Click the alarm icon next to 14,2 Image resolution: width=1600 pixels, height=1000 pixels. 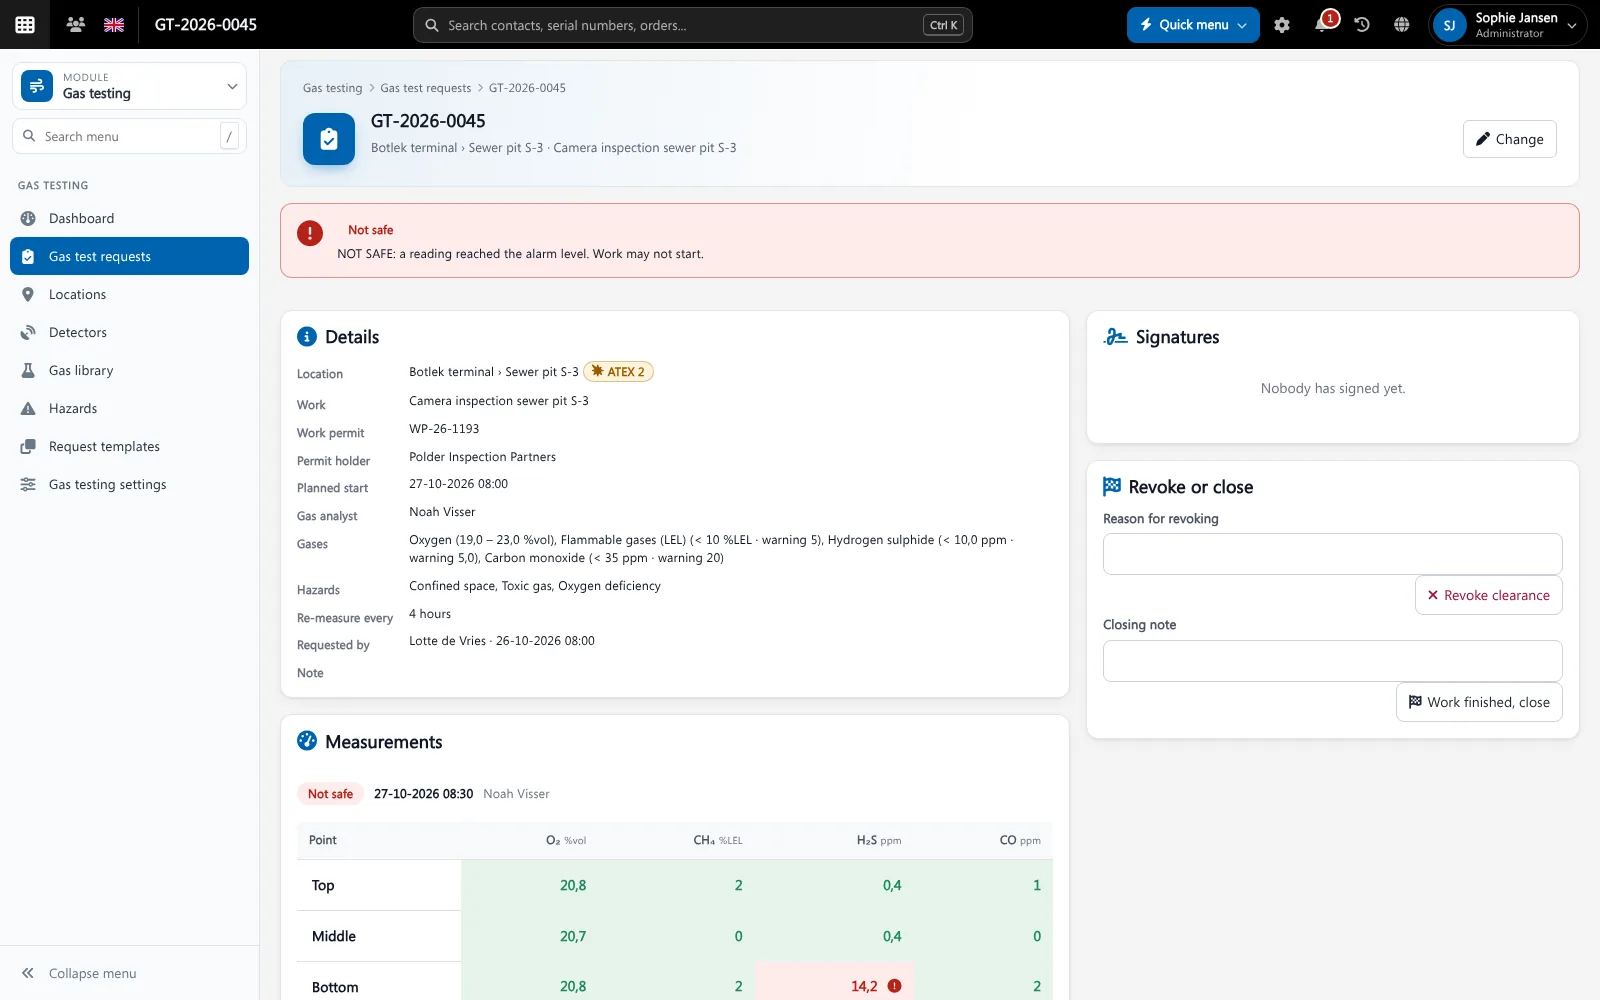(x=894, y=986)
